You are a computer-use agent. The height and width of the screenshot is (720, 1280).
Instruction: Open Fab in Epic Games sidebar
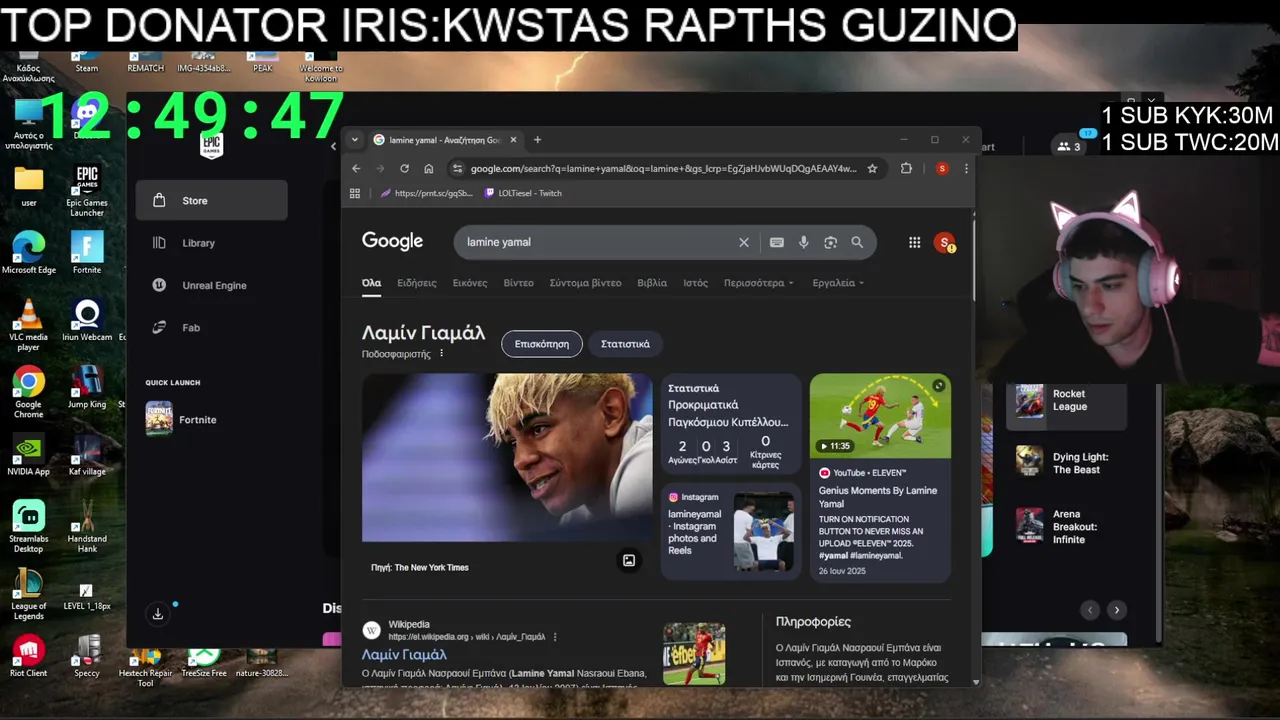click(211, 328)
